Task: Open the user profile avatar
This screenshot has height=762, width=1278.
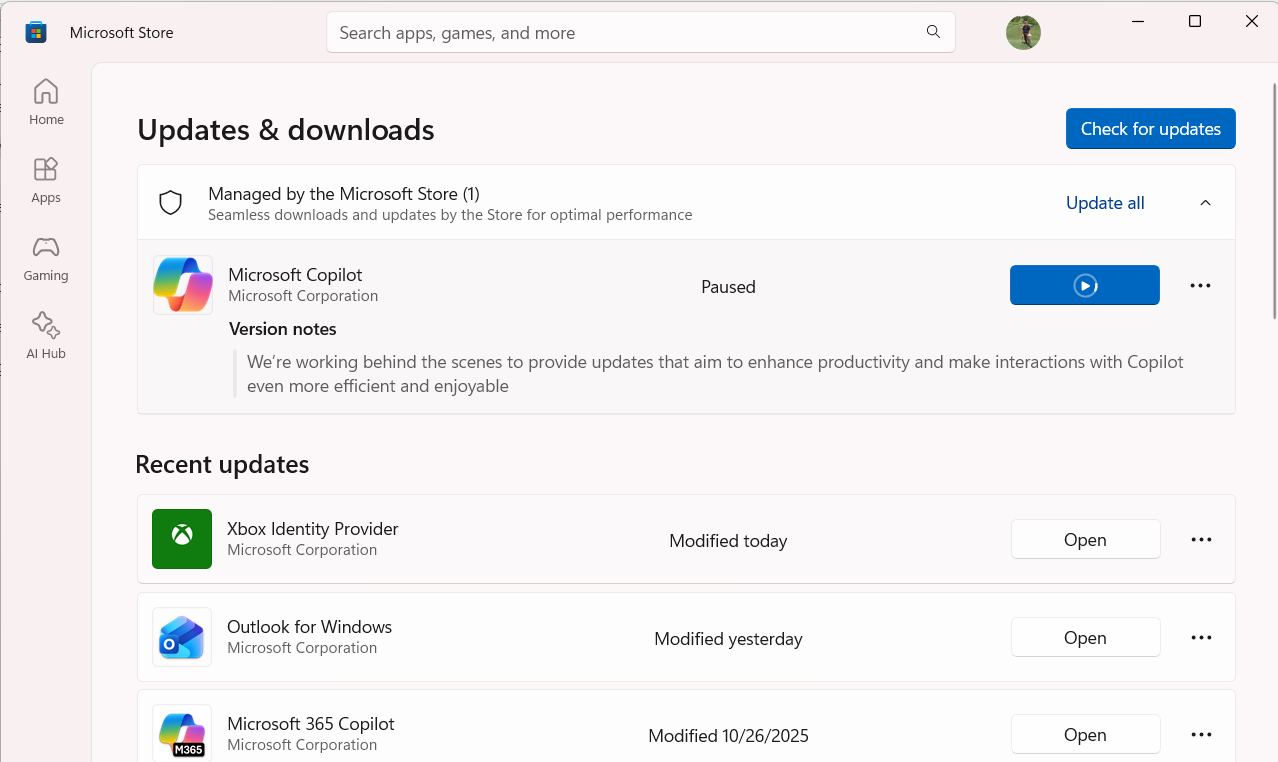Action: 1023,32
